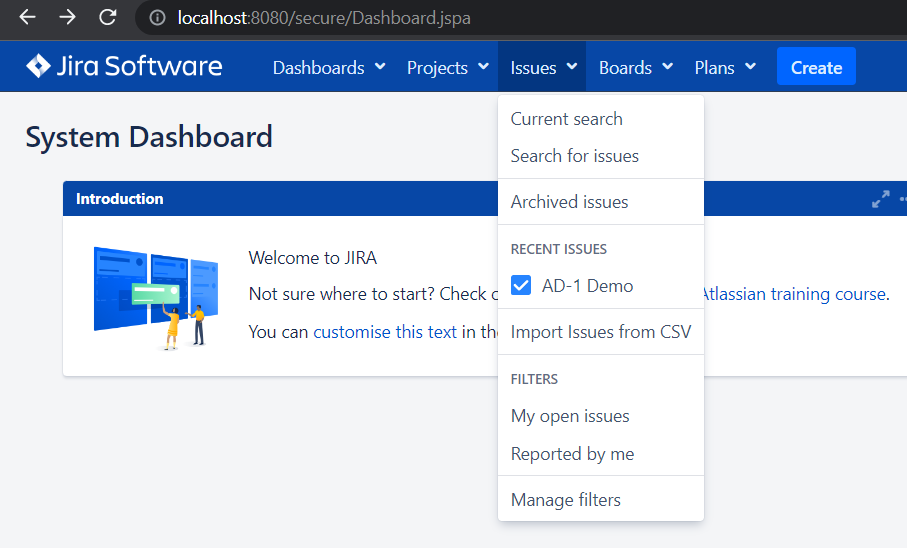Click the Create button
907x548 pixels.
click(x=816, y=67)
